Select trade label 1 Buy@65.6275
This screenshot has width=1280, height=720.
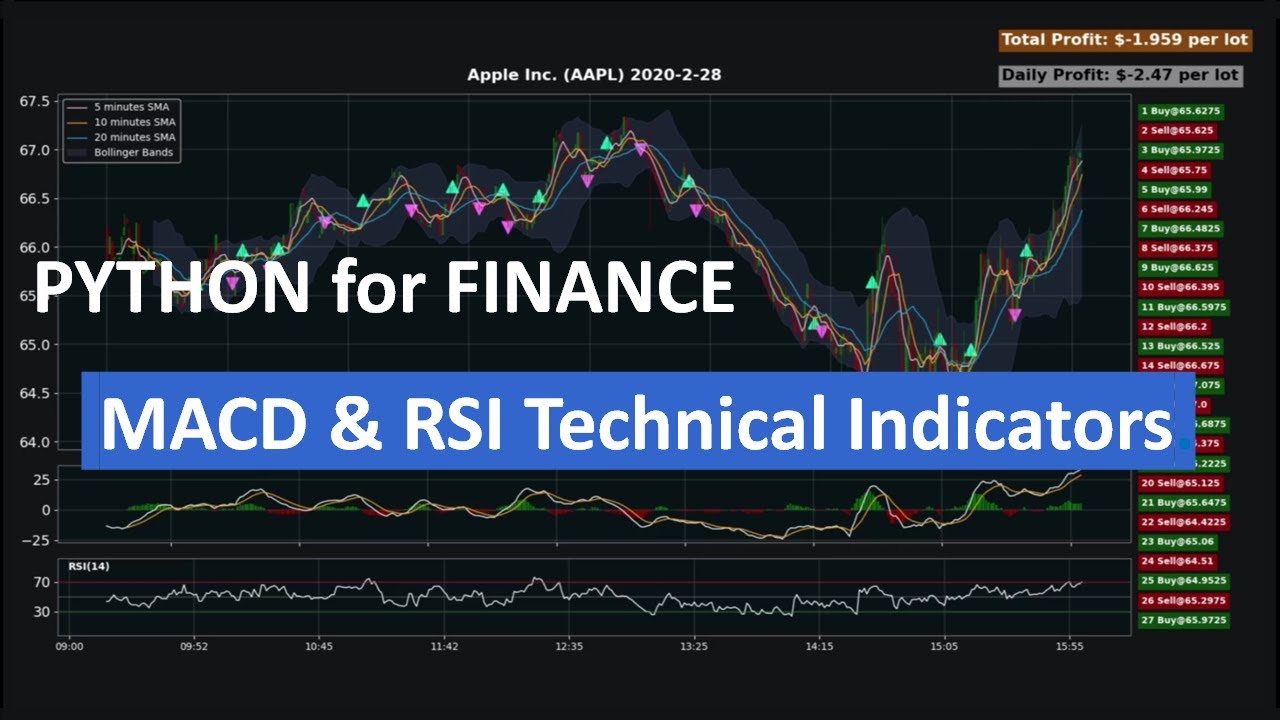point(1181,111)
